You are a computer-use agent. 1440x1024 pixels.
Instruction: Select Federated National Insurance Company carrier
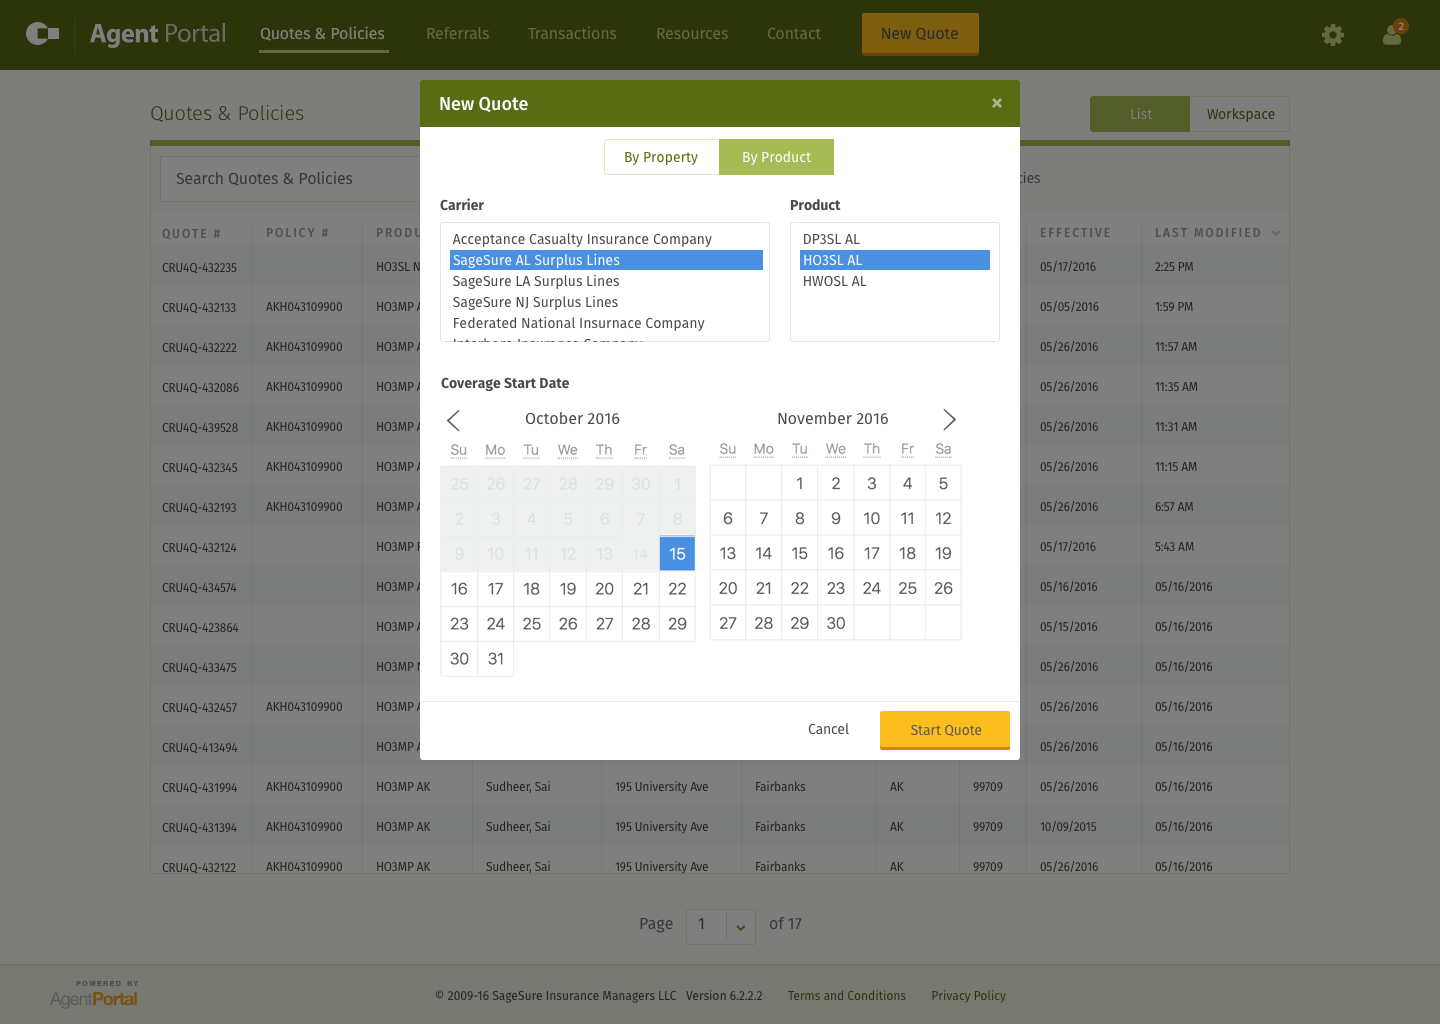(606, 323)
